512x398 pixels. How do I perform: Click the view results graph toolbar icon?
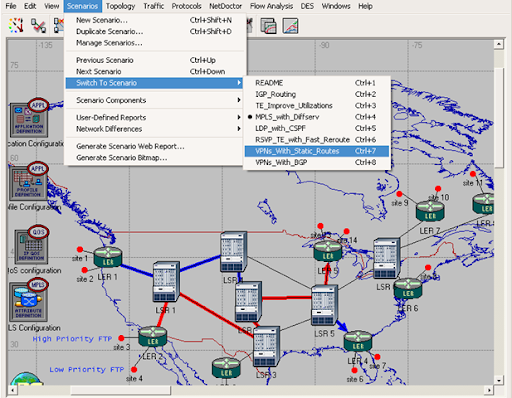(x=290, y=26)
